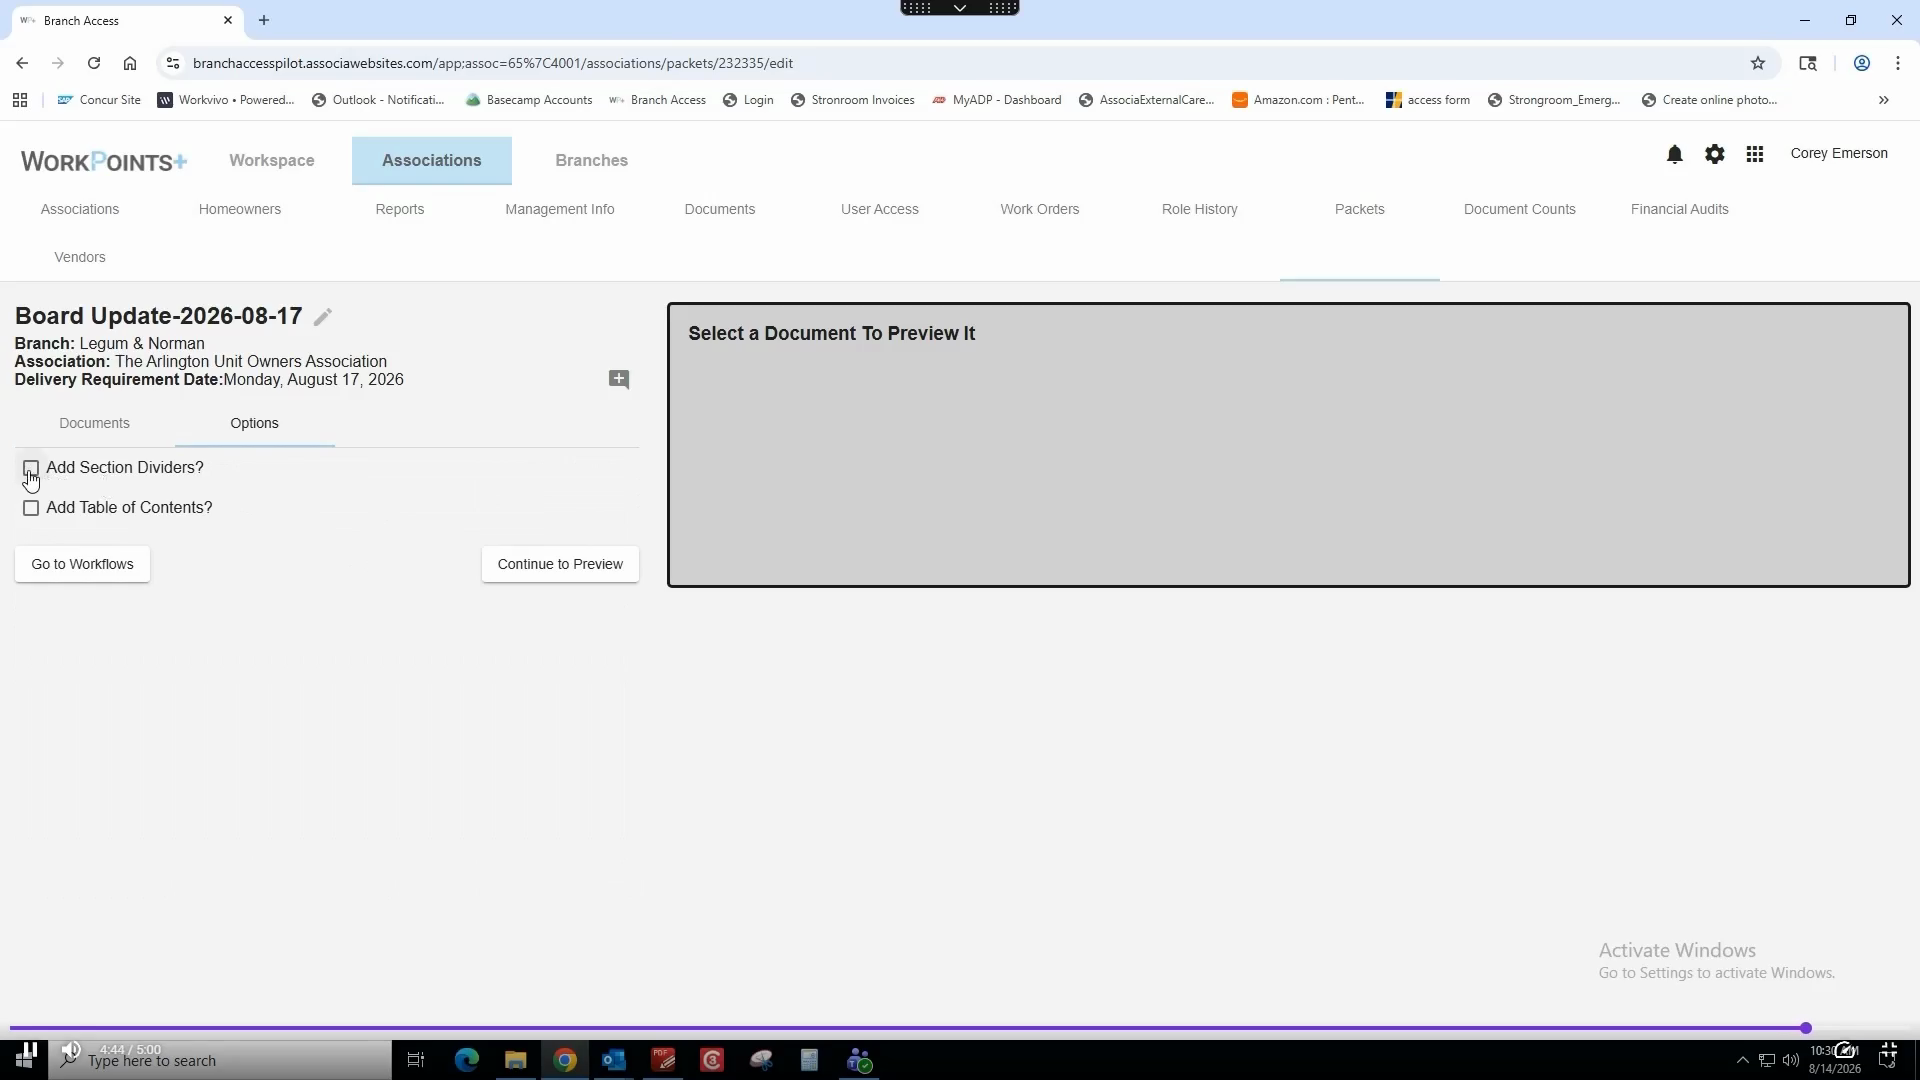
Task: Open the Vendors page
Action: point(80,257)
